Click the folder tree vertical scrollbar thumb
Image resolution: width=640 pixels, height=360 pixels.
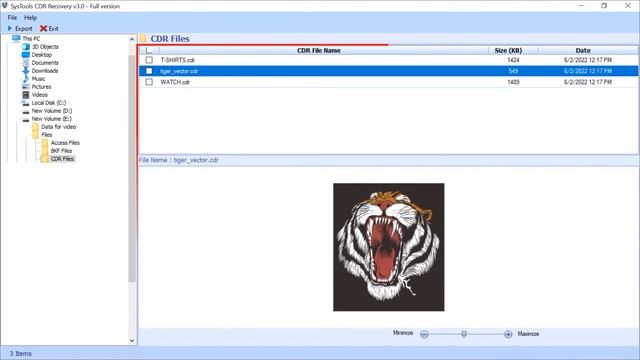click(132, 168)
